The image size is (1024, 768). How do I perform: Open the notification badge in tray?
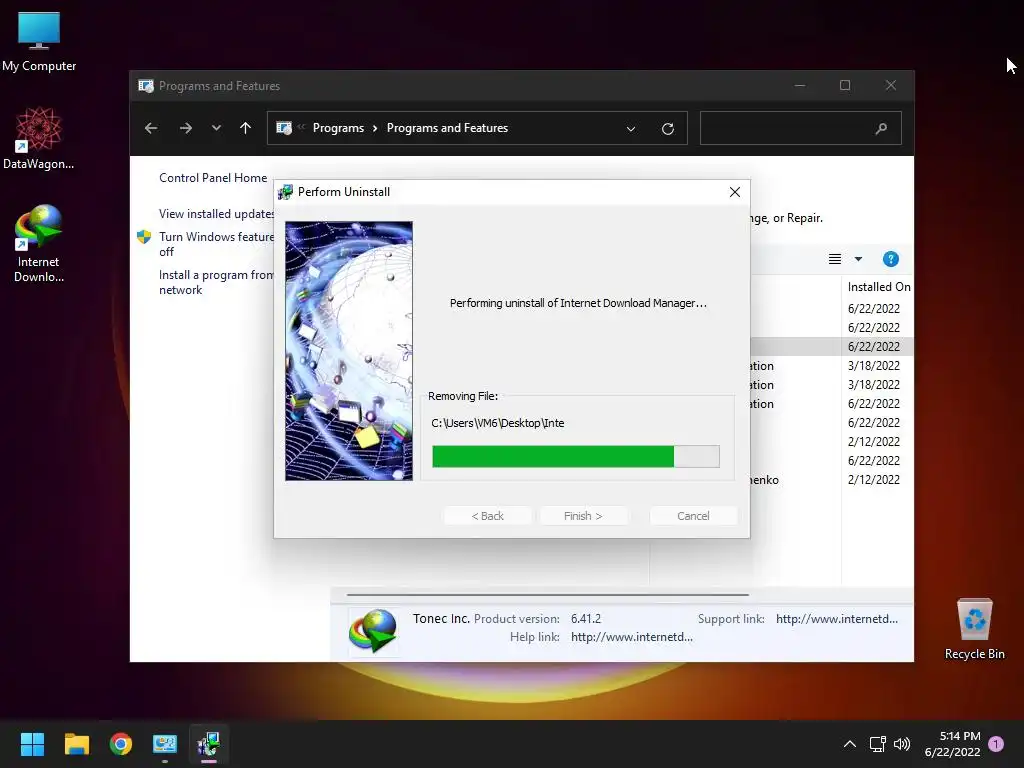(996, 744)
